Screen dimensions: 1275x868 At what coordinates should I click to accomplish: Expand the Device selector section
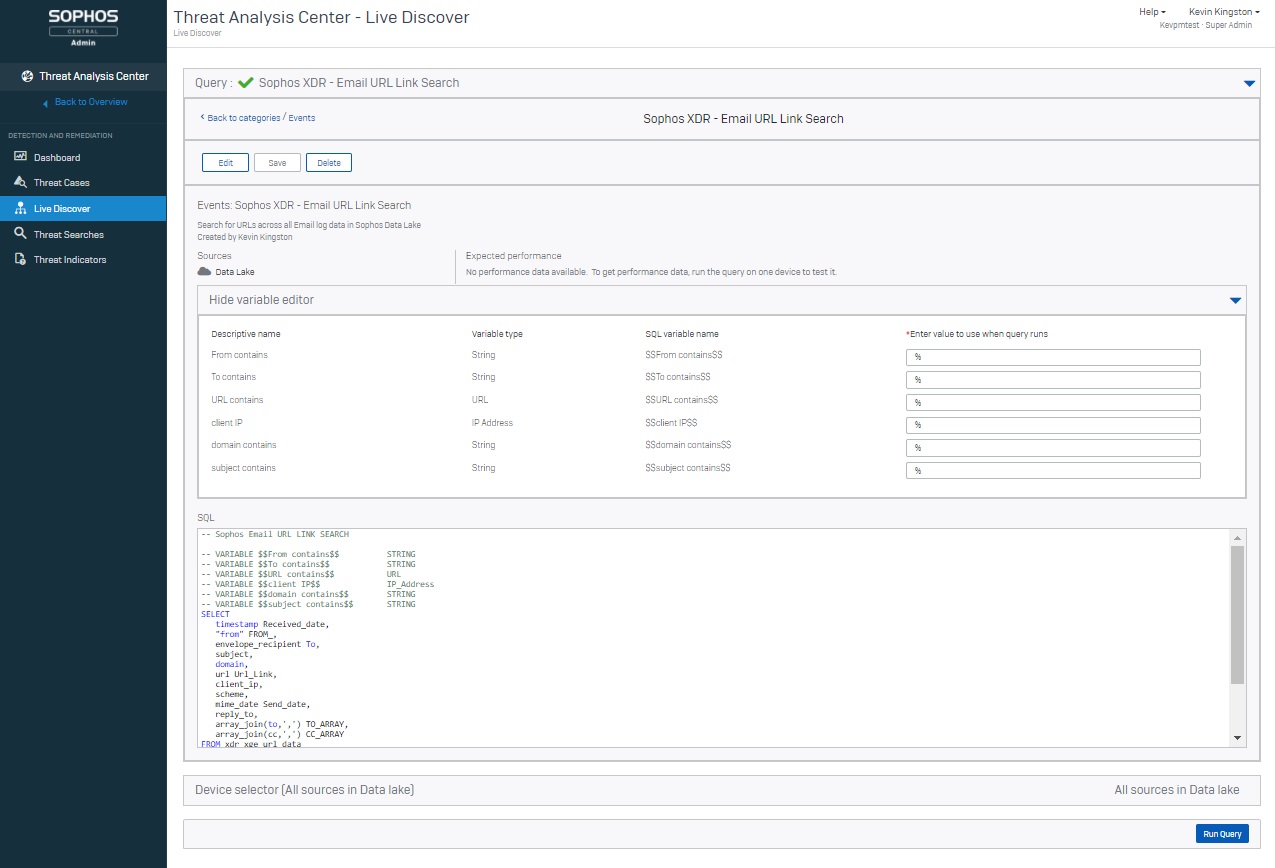(x=721, y=790)
